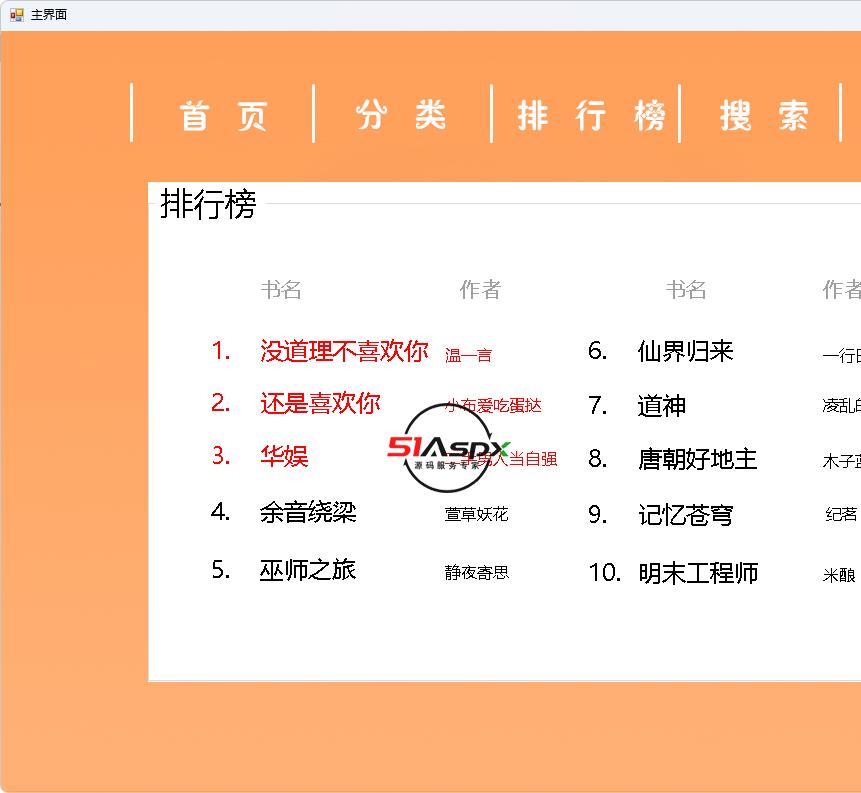Open the book 唐朝好地主
The width and height of the screenshot is (861, 793).
(x=697, y=460)
